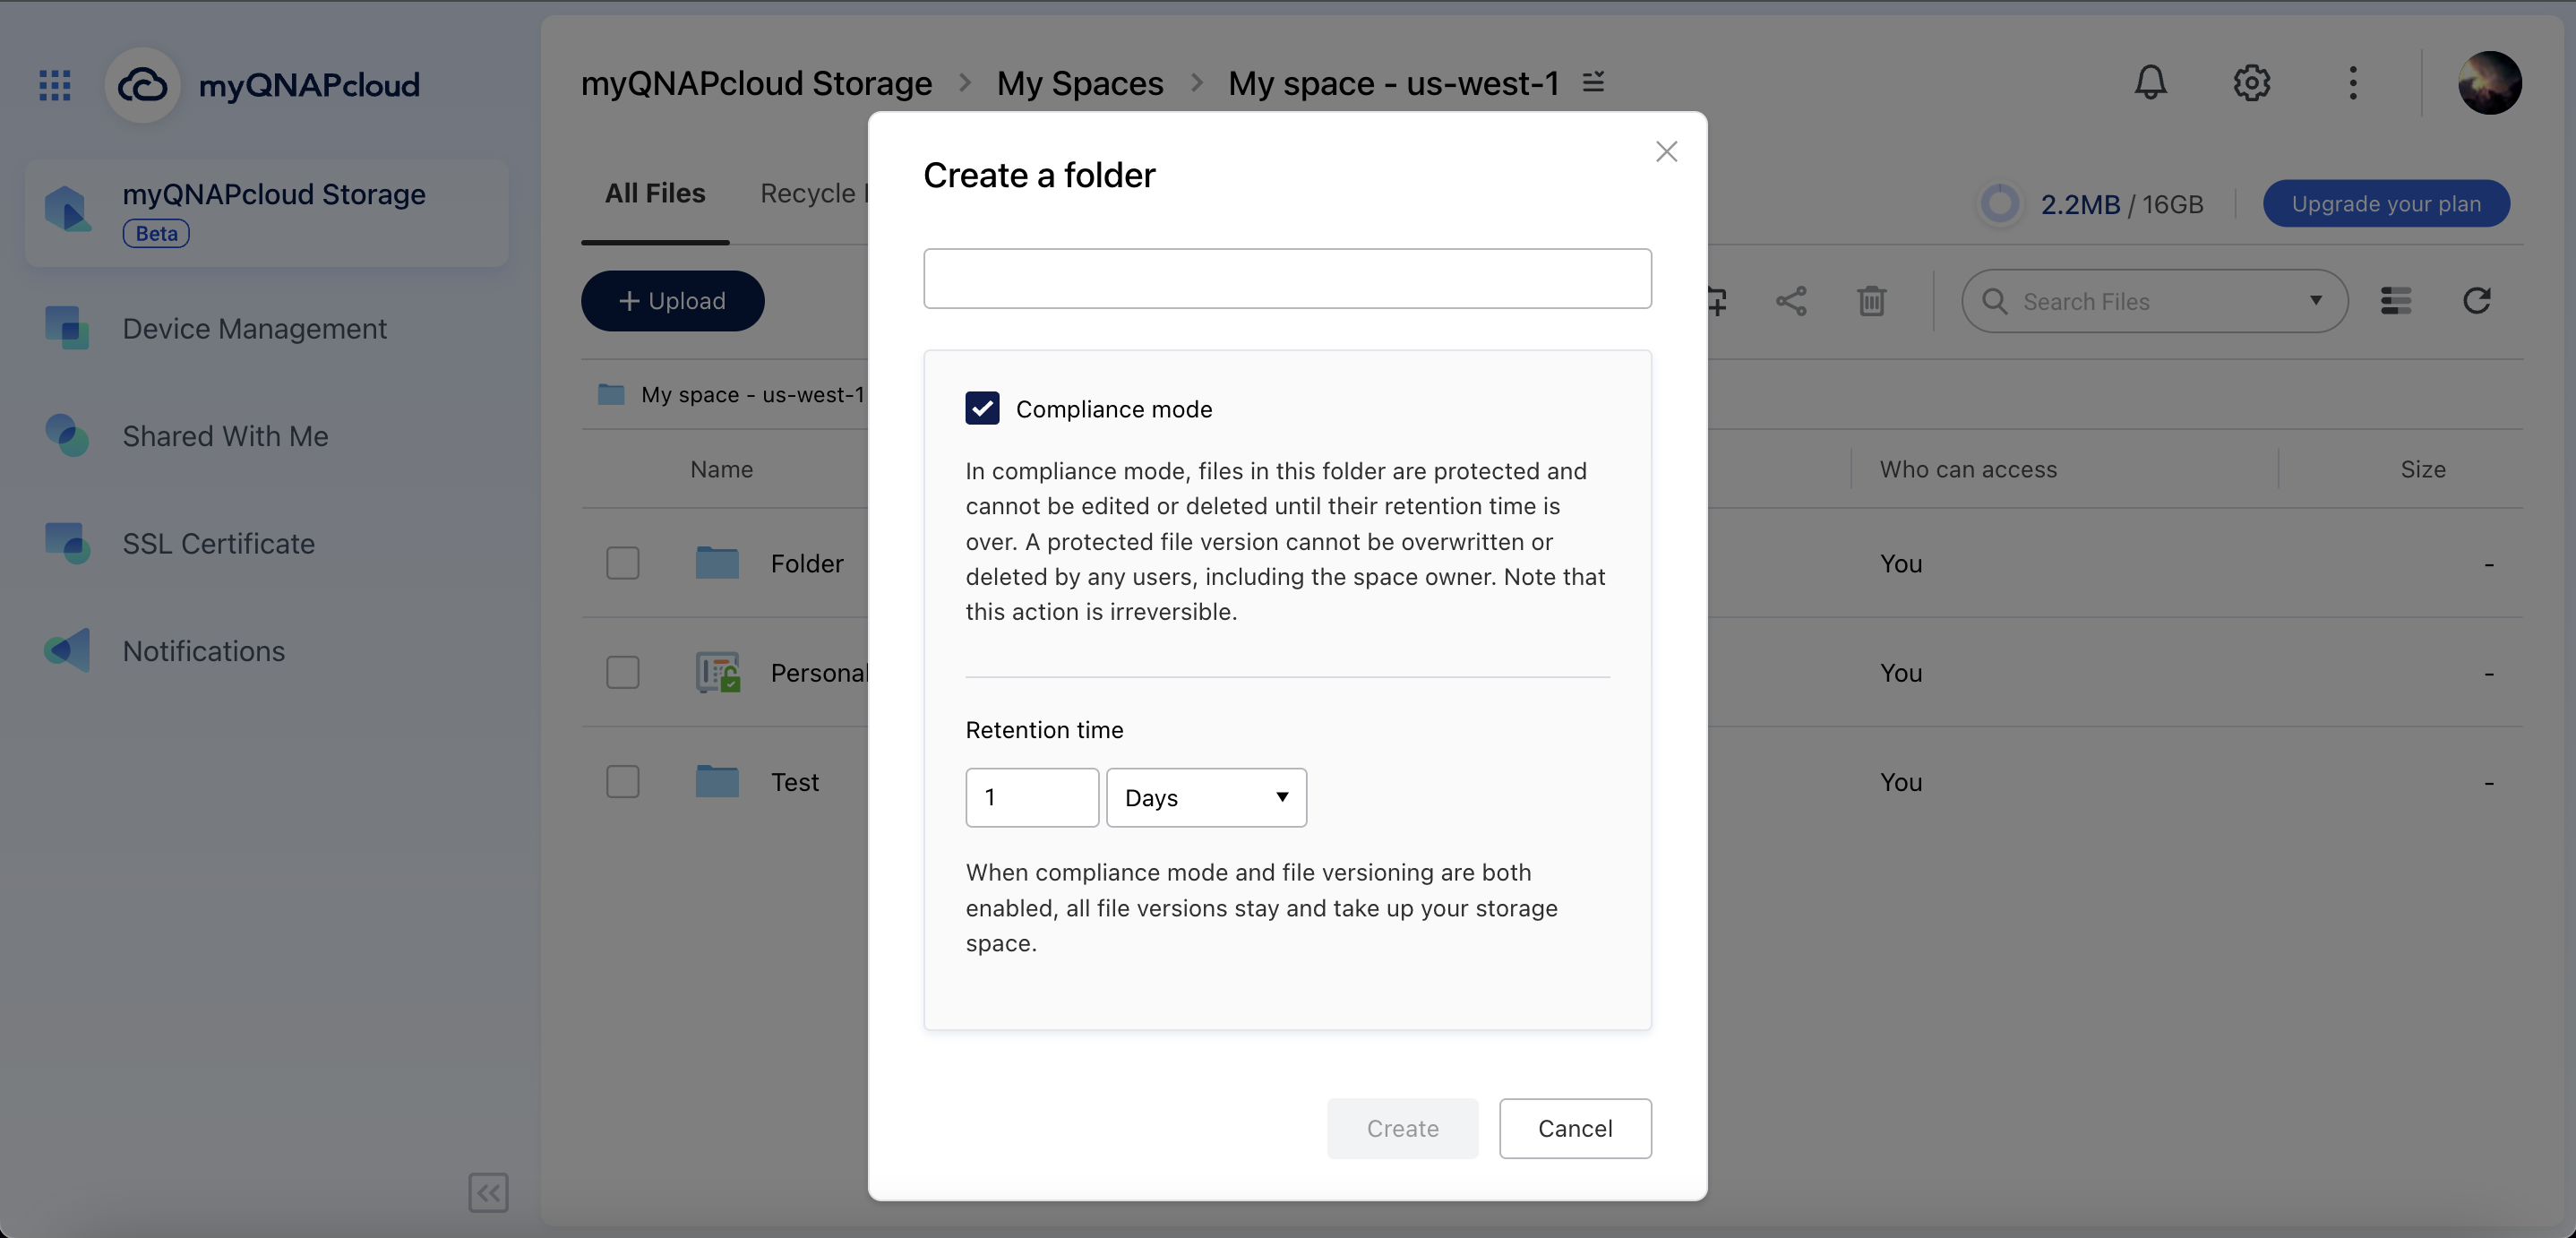
Task: Click the Beta badge label
Action: [156, 233]
